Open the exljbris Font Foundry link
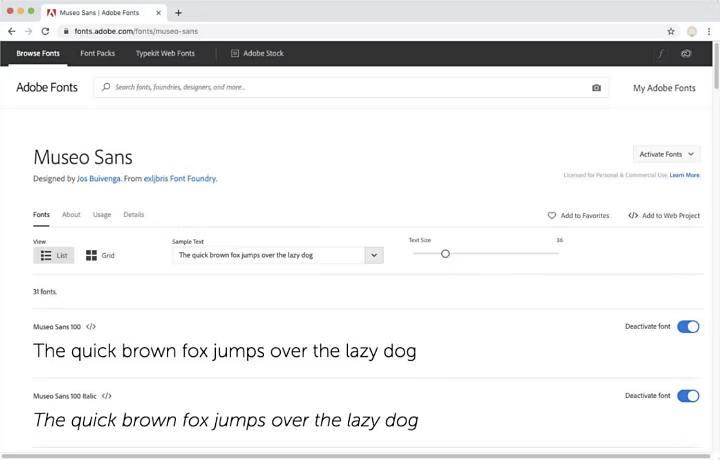 pos(180,179)
